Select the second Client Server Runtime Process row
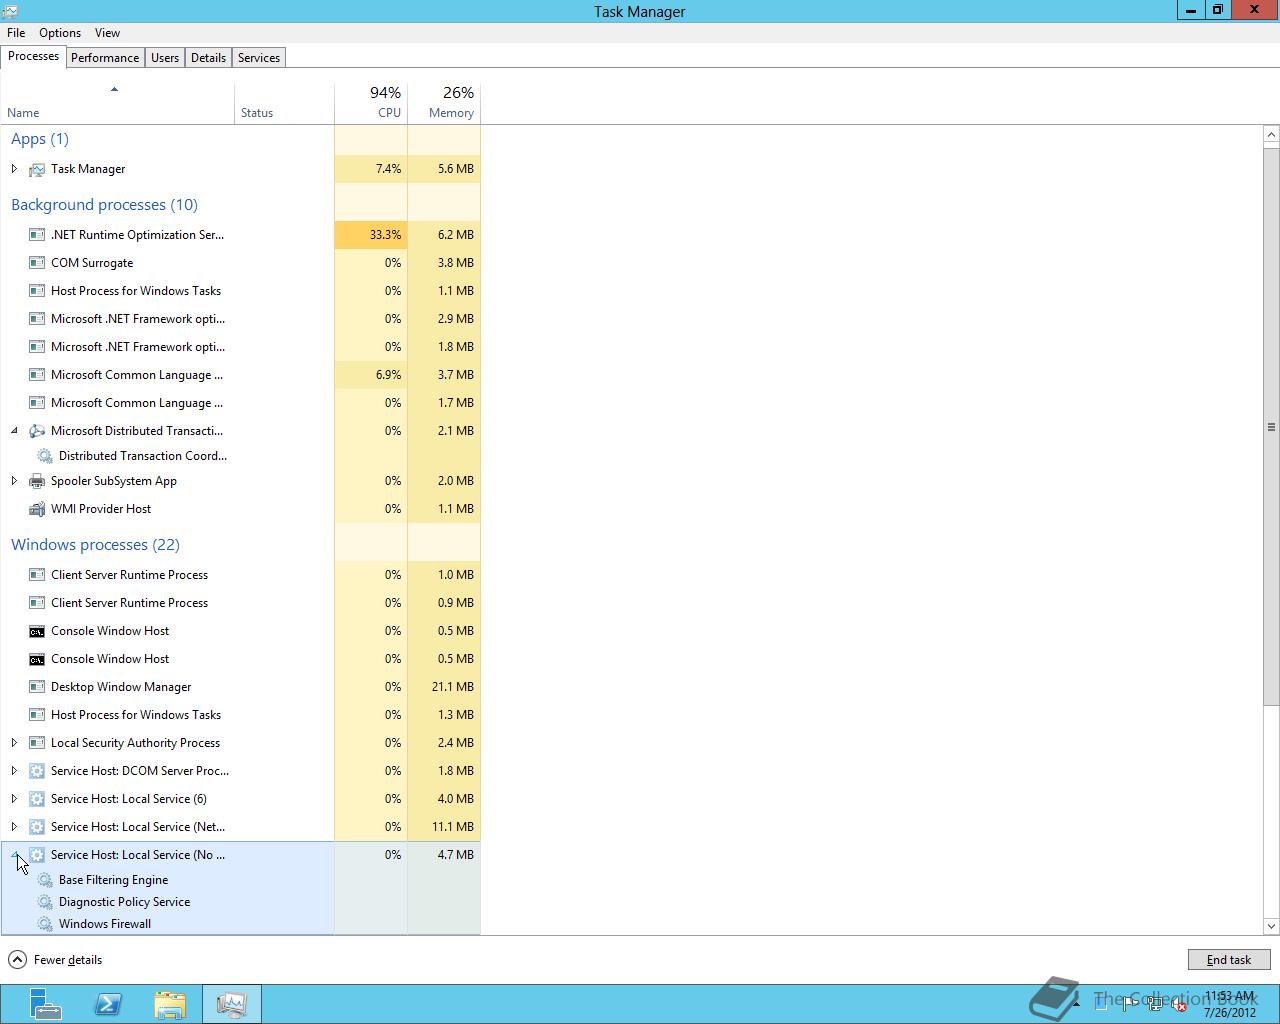The image size is (1280, 1024). [x=240, y=603]
